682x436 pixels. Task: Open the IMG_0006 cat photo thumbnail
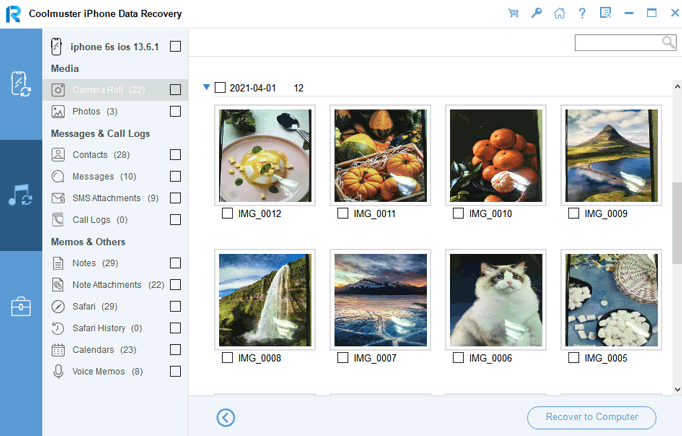(x=496, y=300)
